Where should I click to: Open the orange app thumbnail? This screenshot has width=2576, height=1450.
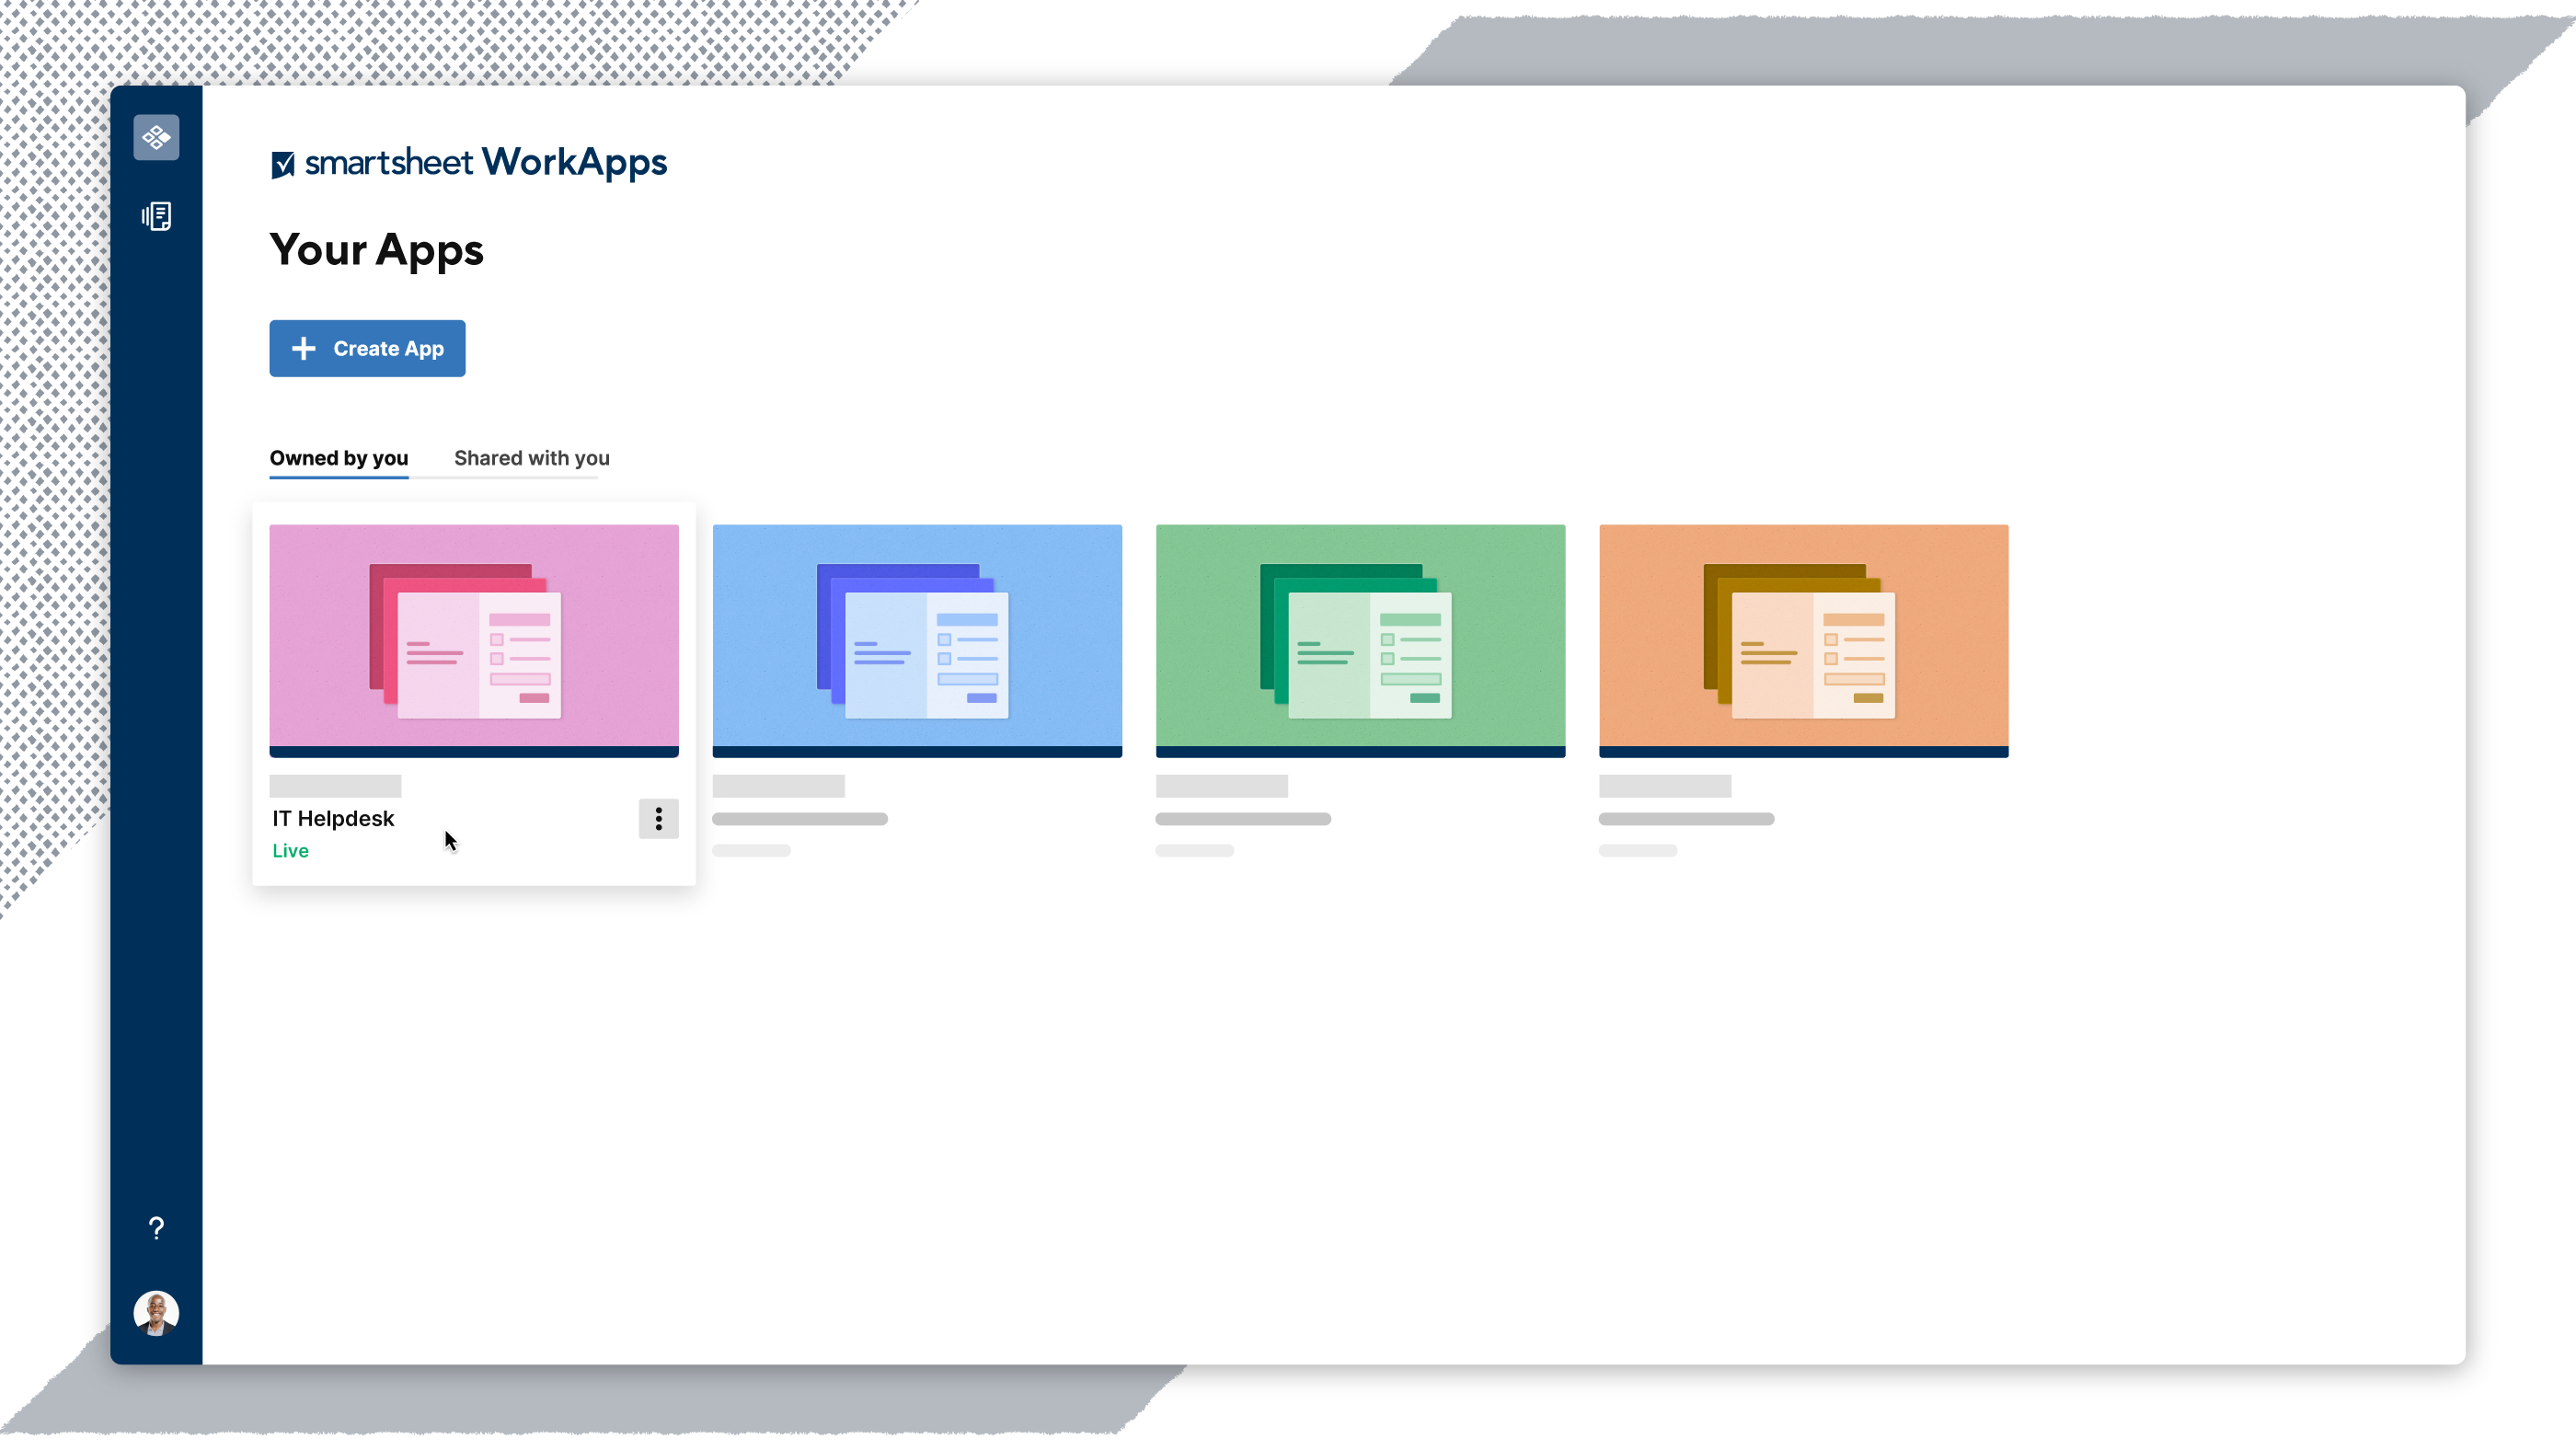pyautogui.click(x=1803, y=638)
